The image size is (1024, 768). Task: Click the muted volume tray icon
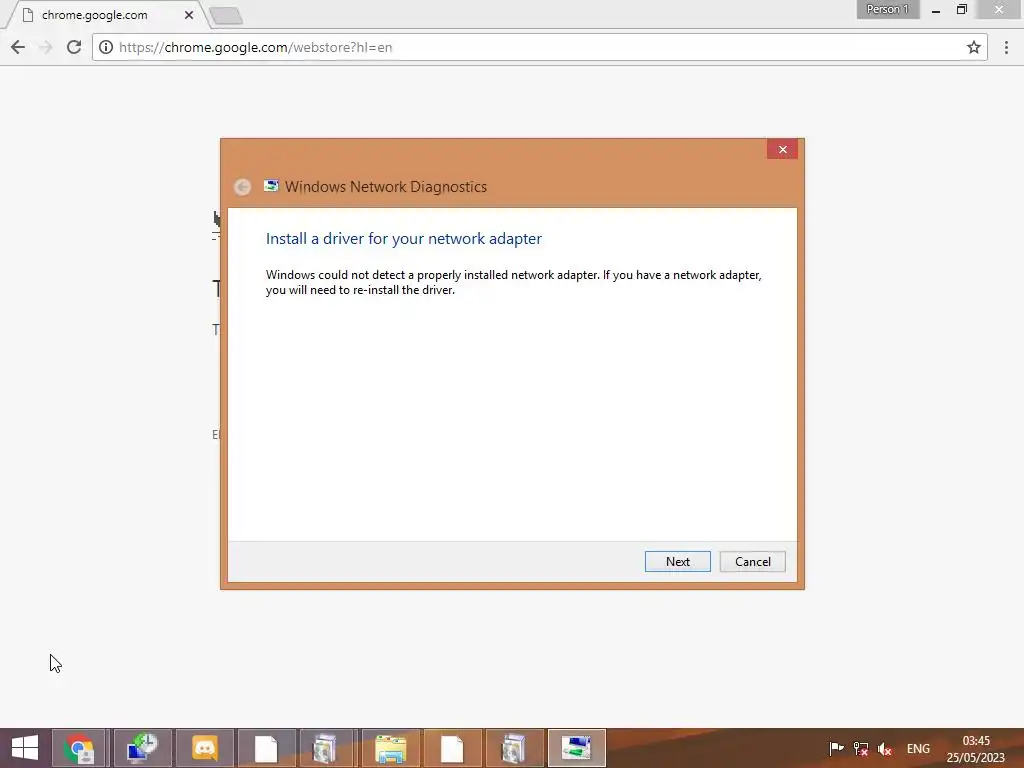(885, 749)
